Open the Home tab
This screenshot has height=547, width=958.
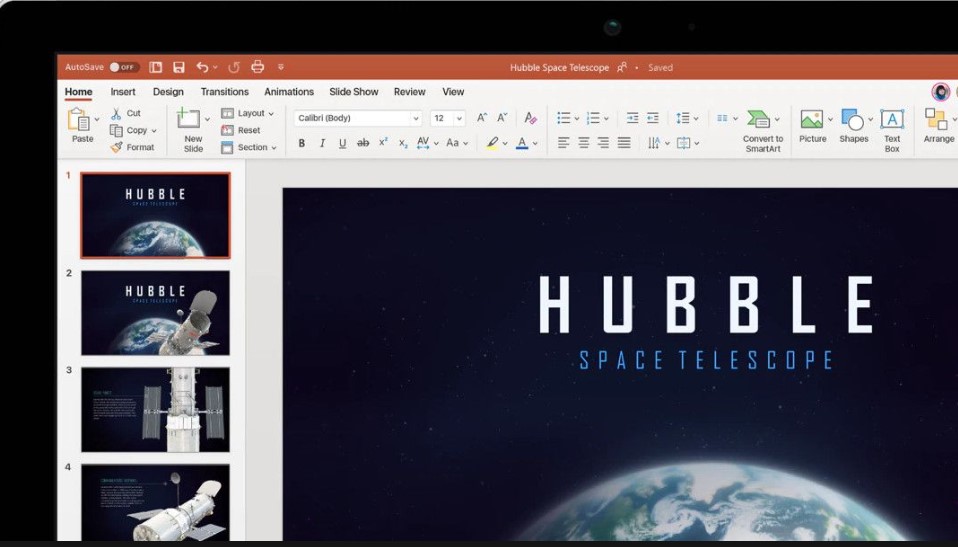point(78,92)
